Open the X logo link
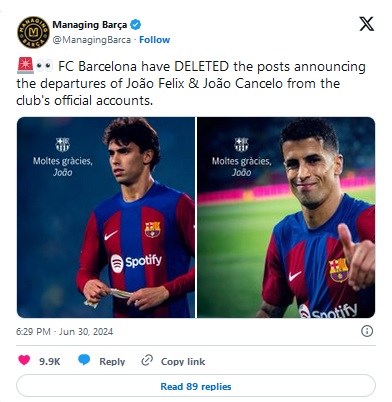392x402 pixels. (366, 24)
